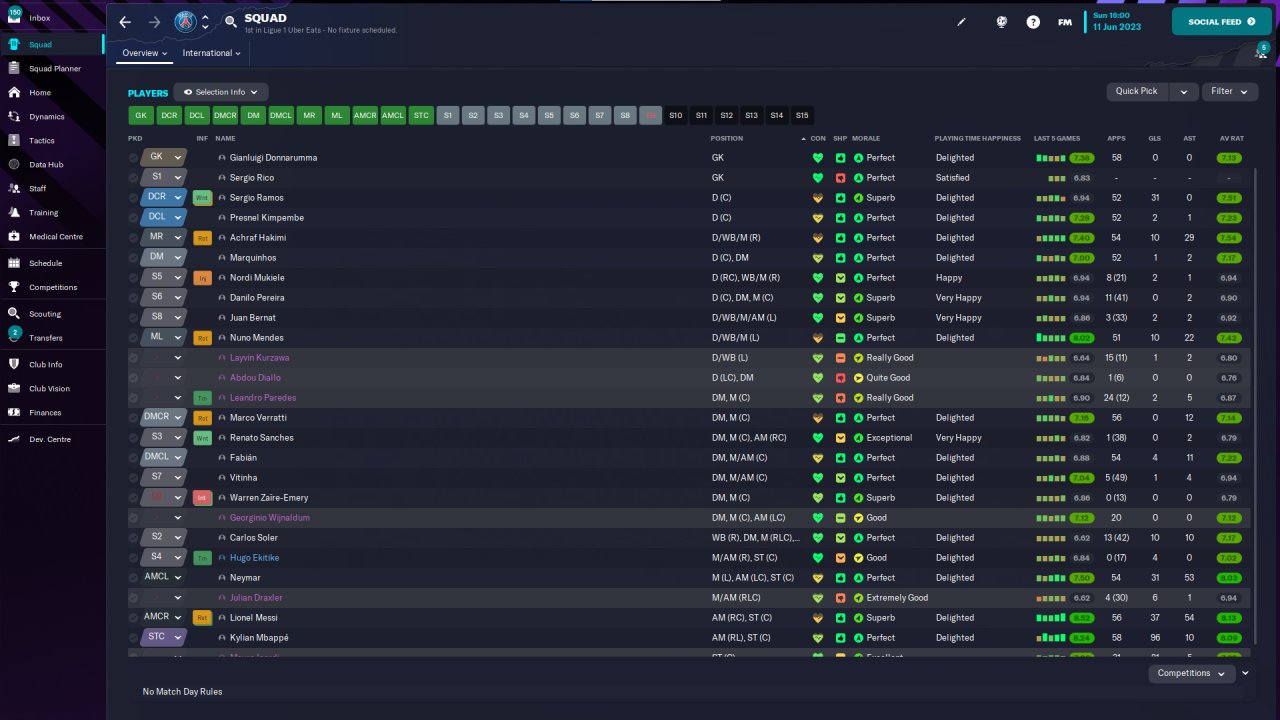Open the Training section
This screenshot has height=720, width=1280.
[x=43, y=213]
